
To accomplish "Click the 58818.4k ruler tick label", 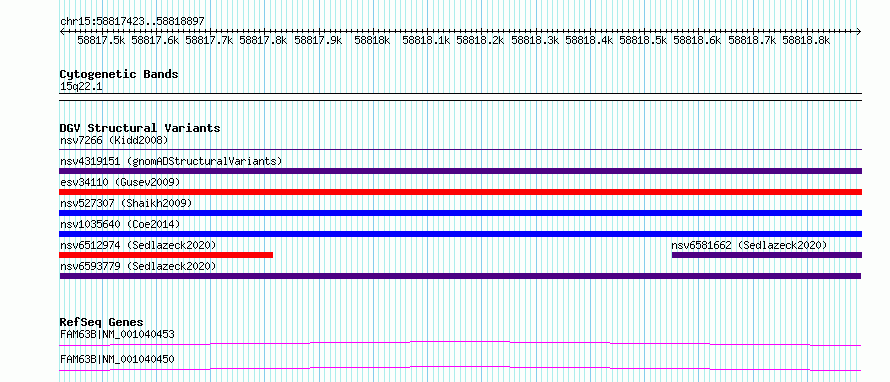I will [x=589, y=40].
